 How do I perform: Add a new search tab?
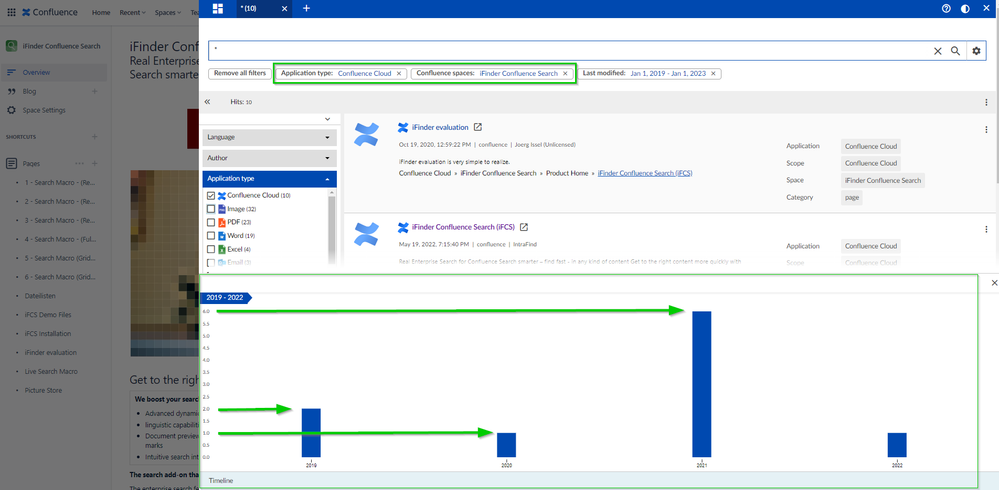306,8
